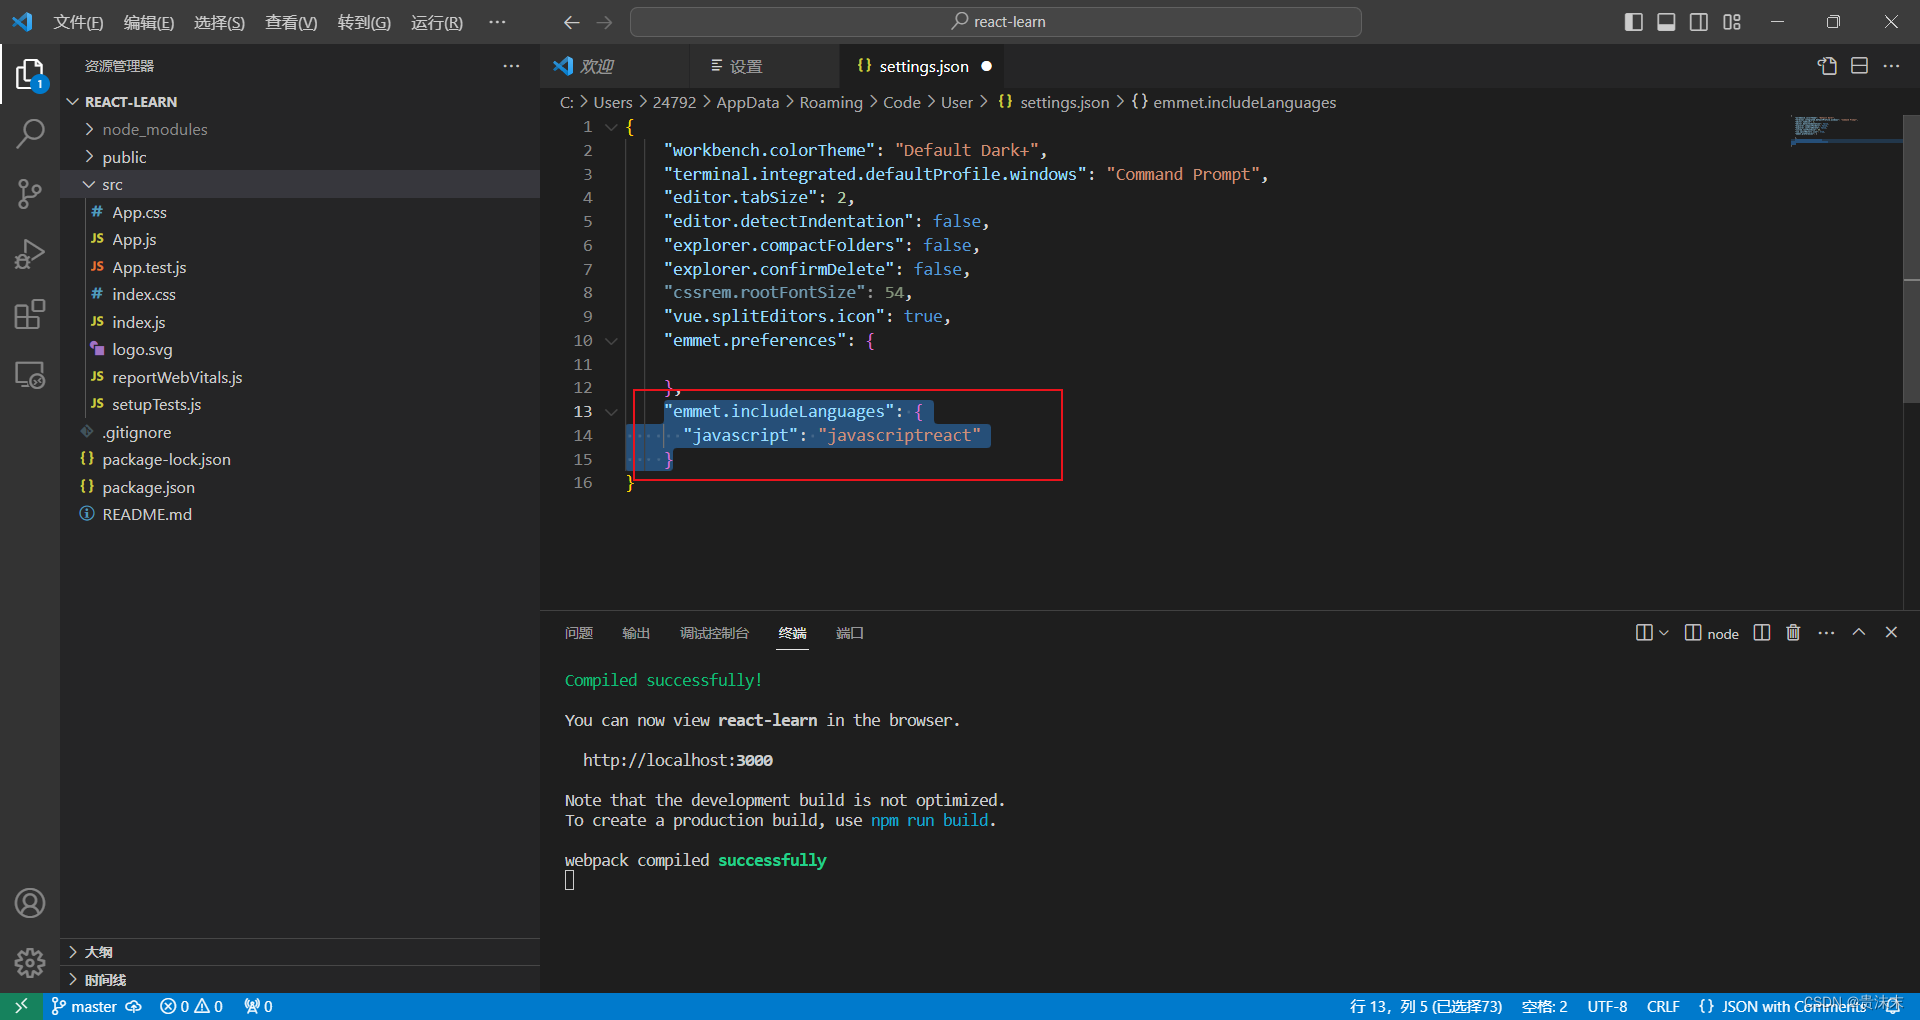Change line endings via CRLF status item
The image size is (1920, 1020).
click(1663, 1006)
